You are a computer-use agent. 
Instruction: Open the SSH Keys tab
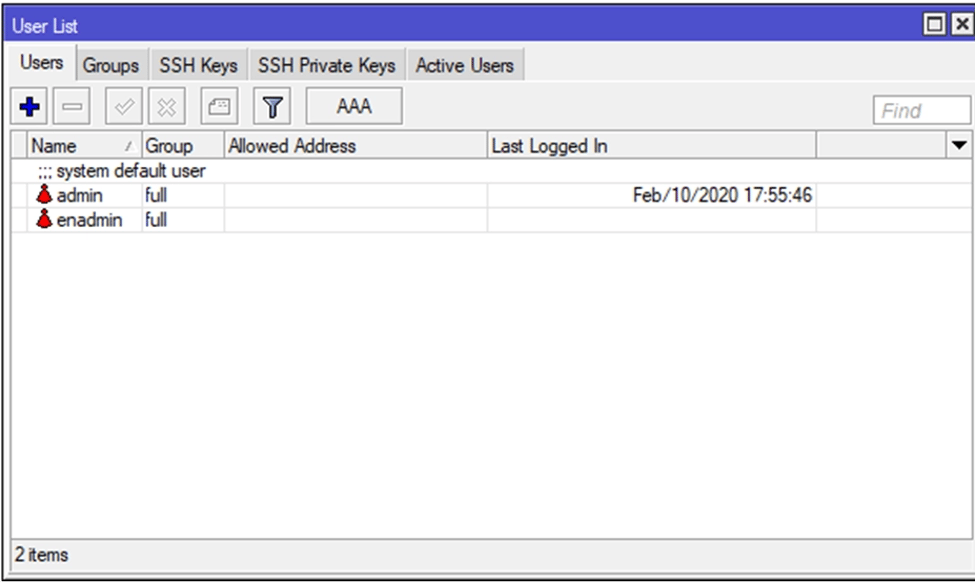pos(198,65)
